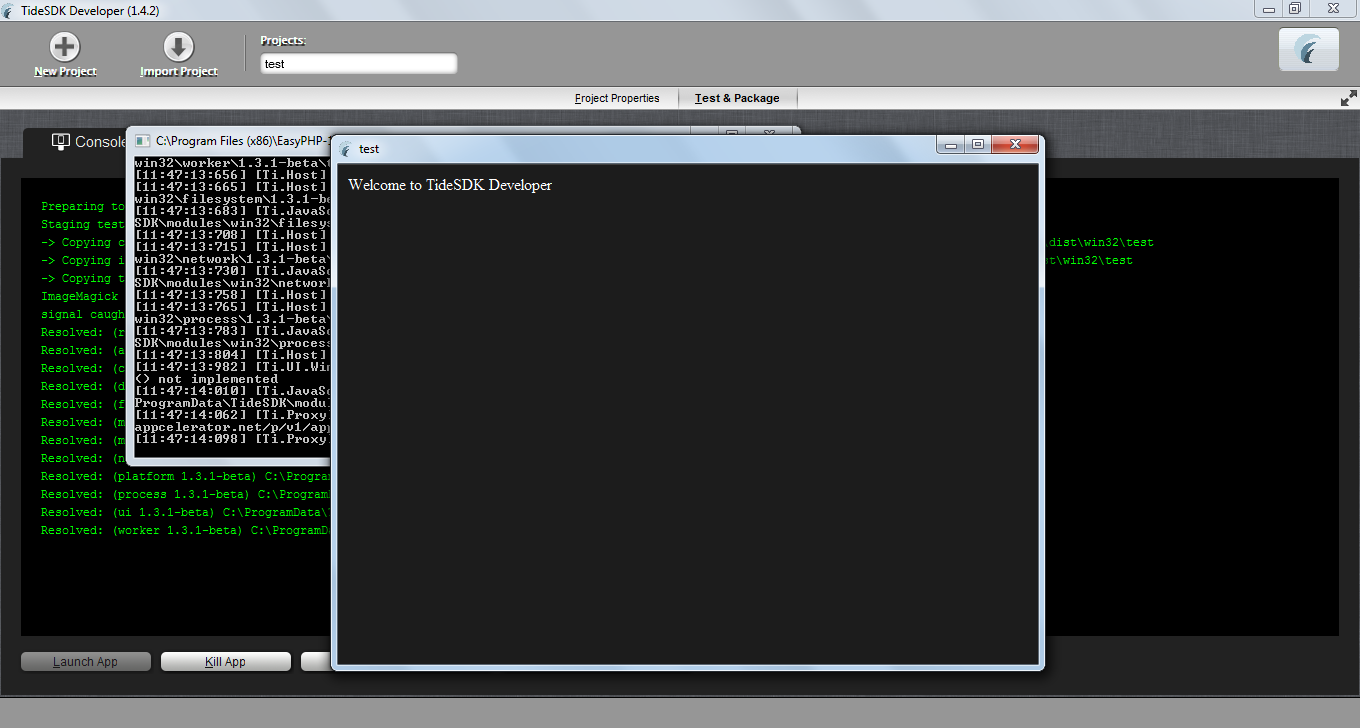Screen dimensions: 1360x728
Task: Click the 'Resolved: (process 1.3.1-beta)' console line
Action: 184,494
